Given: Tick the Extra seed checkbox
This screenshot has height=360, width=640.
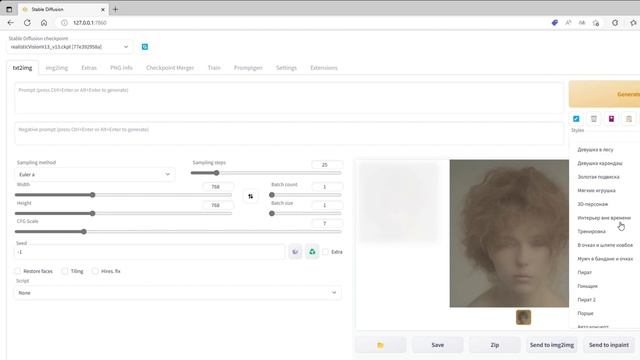Looking at the screenshot, I should tap(325, 252).
